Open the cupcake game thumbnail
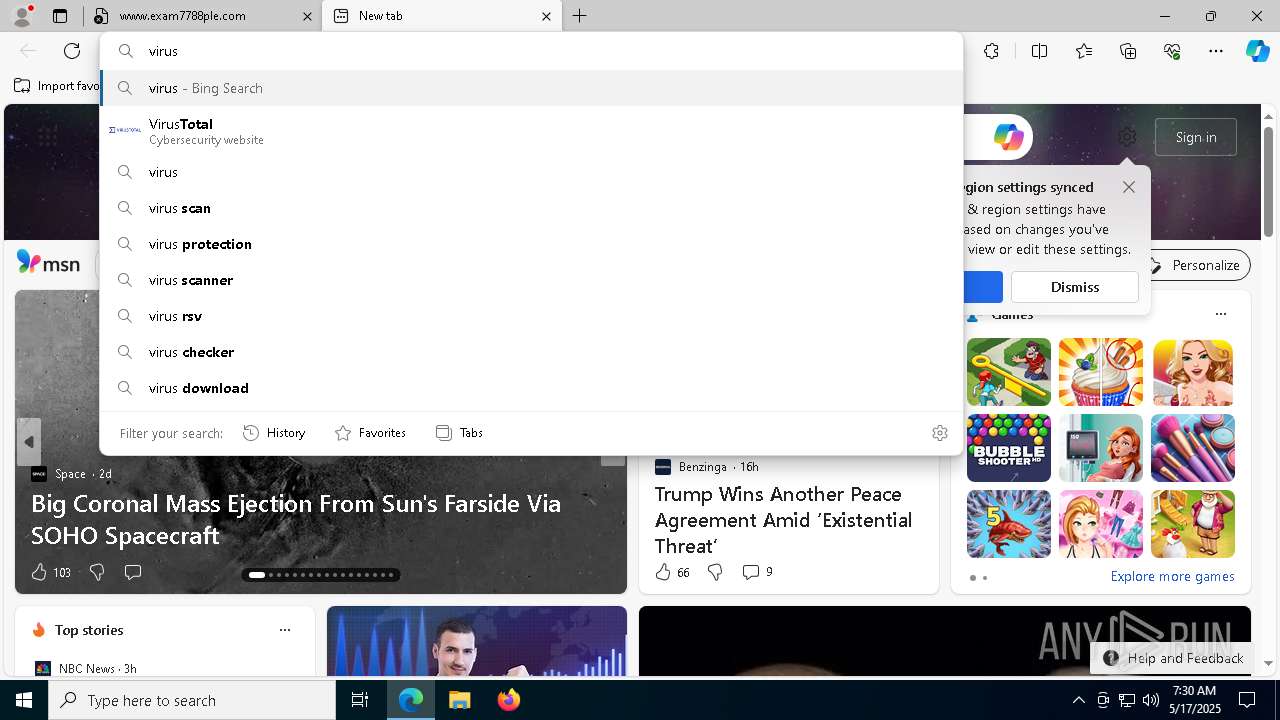Image resolution: width=1280 pixels, height=720 pixels. point(1100,372)
